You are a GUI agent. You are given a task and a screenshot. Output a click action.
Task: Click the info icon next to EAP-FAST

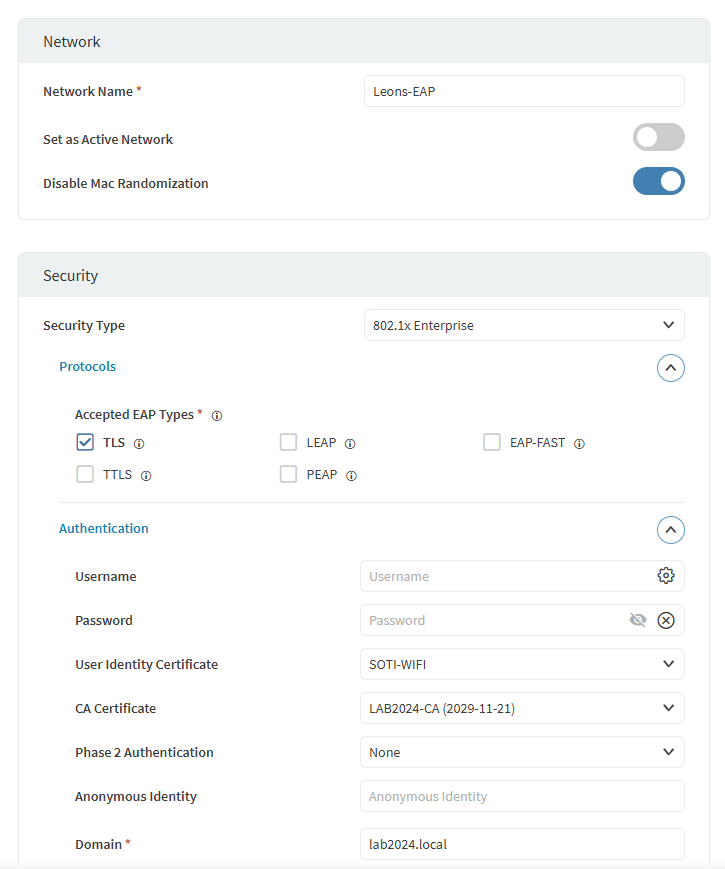click(579, 443)
